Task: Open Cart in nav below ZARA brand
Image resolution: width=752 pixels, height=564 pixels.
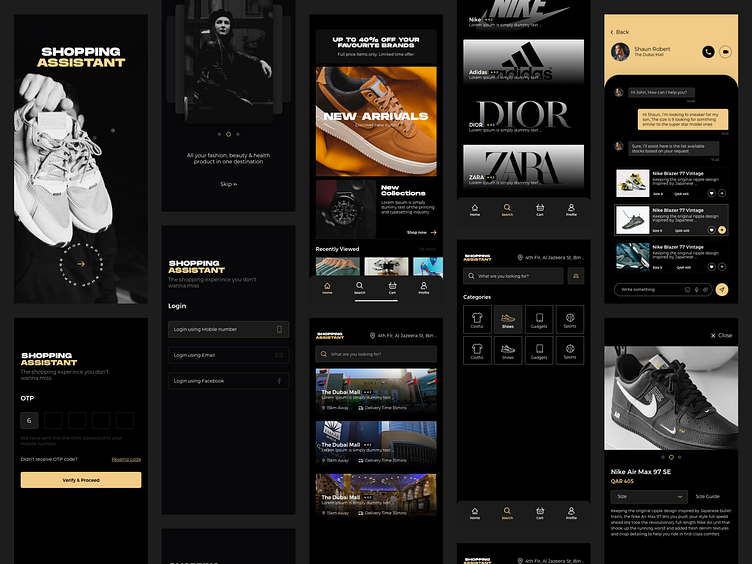Action: tap(540, 210)
